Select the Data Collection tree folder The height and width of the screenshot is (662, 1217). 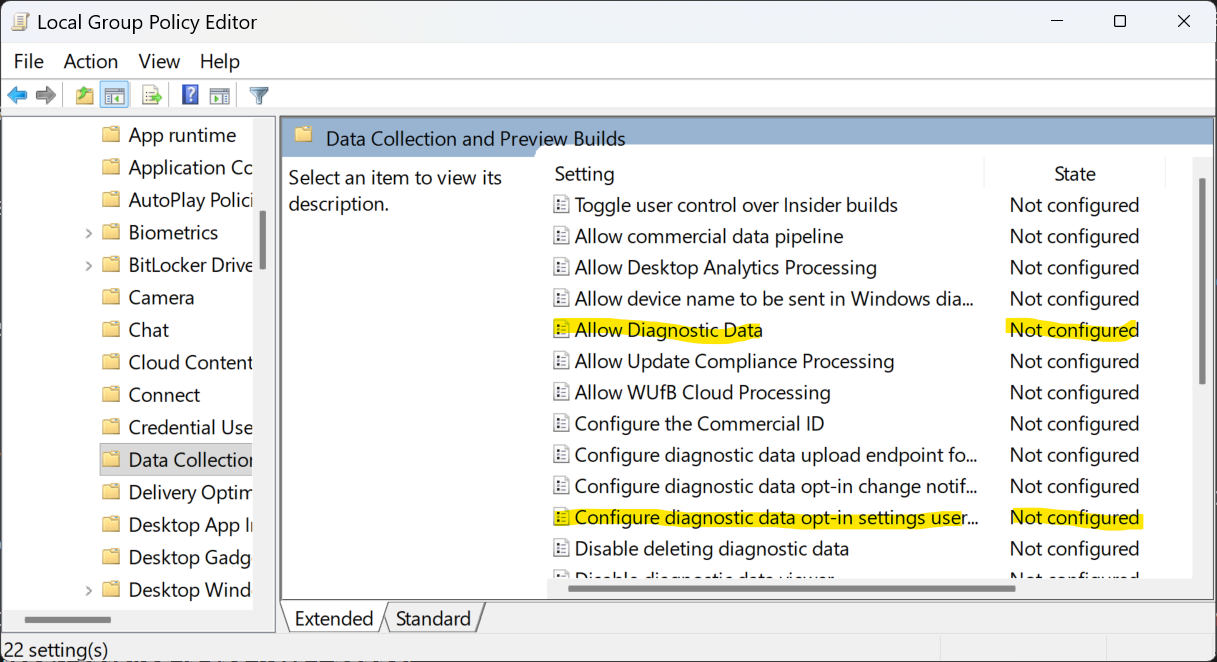tap(177, 460)
